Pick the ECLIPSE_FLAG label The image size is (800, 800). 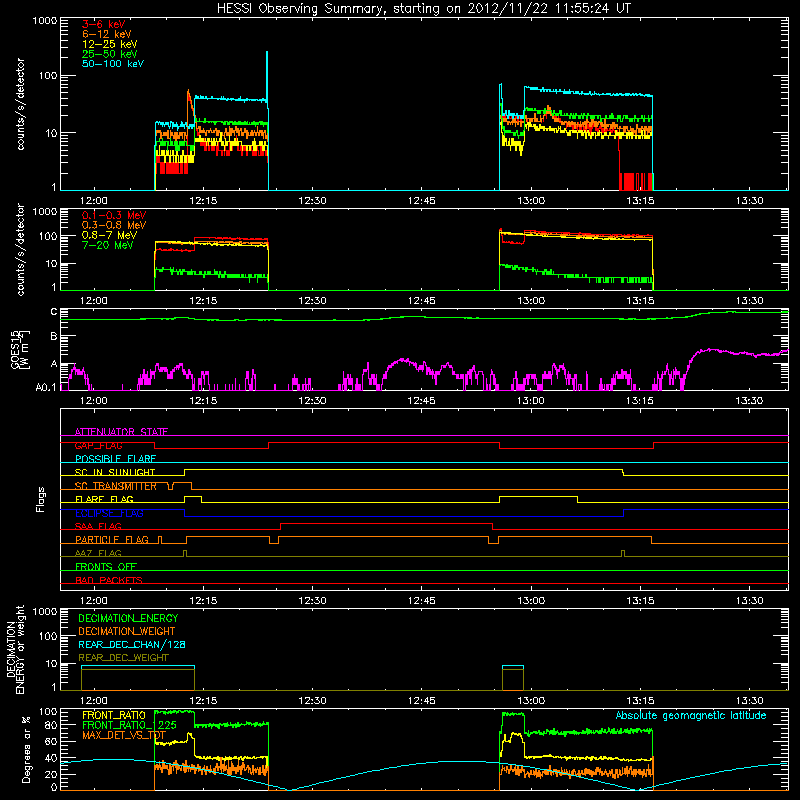109,513
